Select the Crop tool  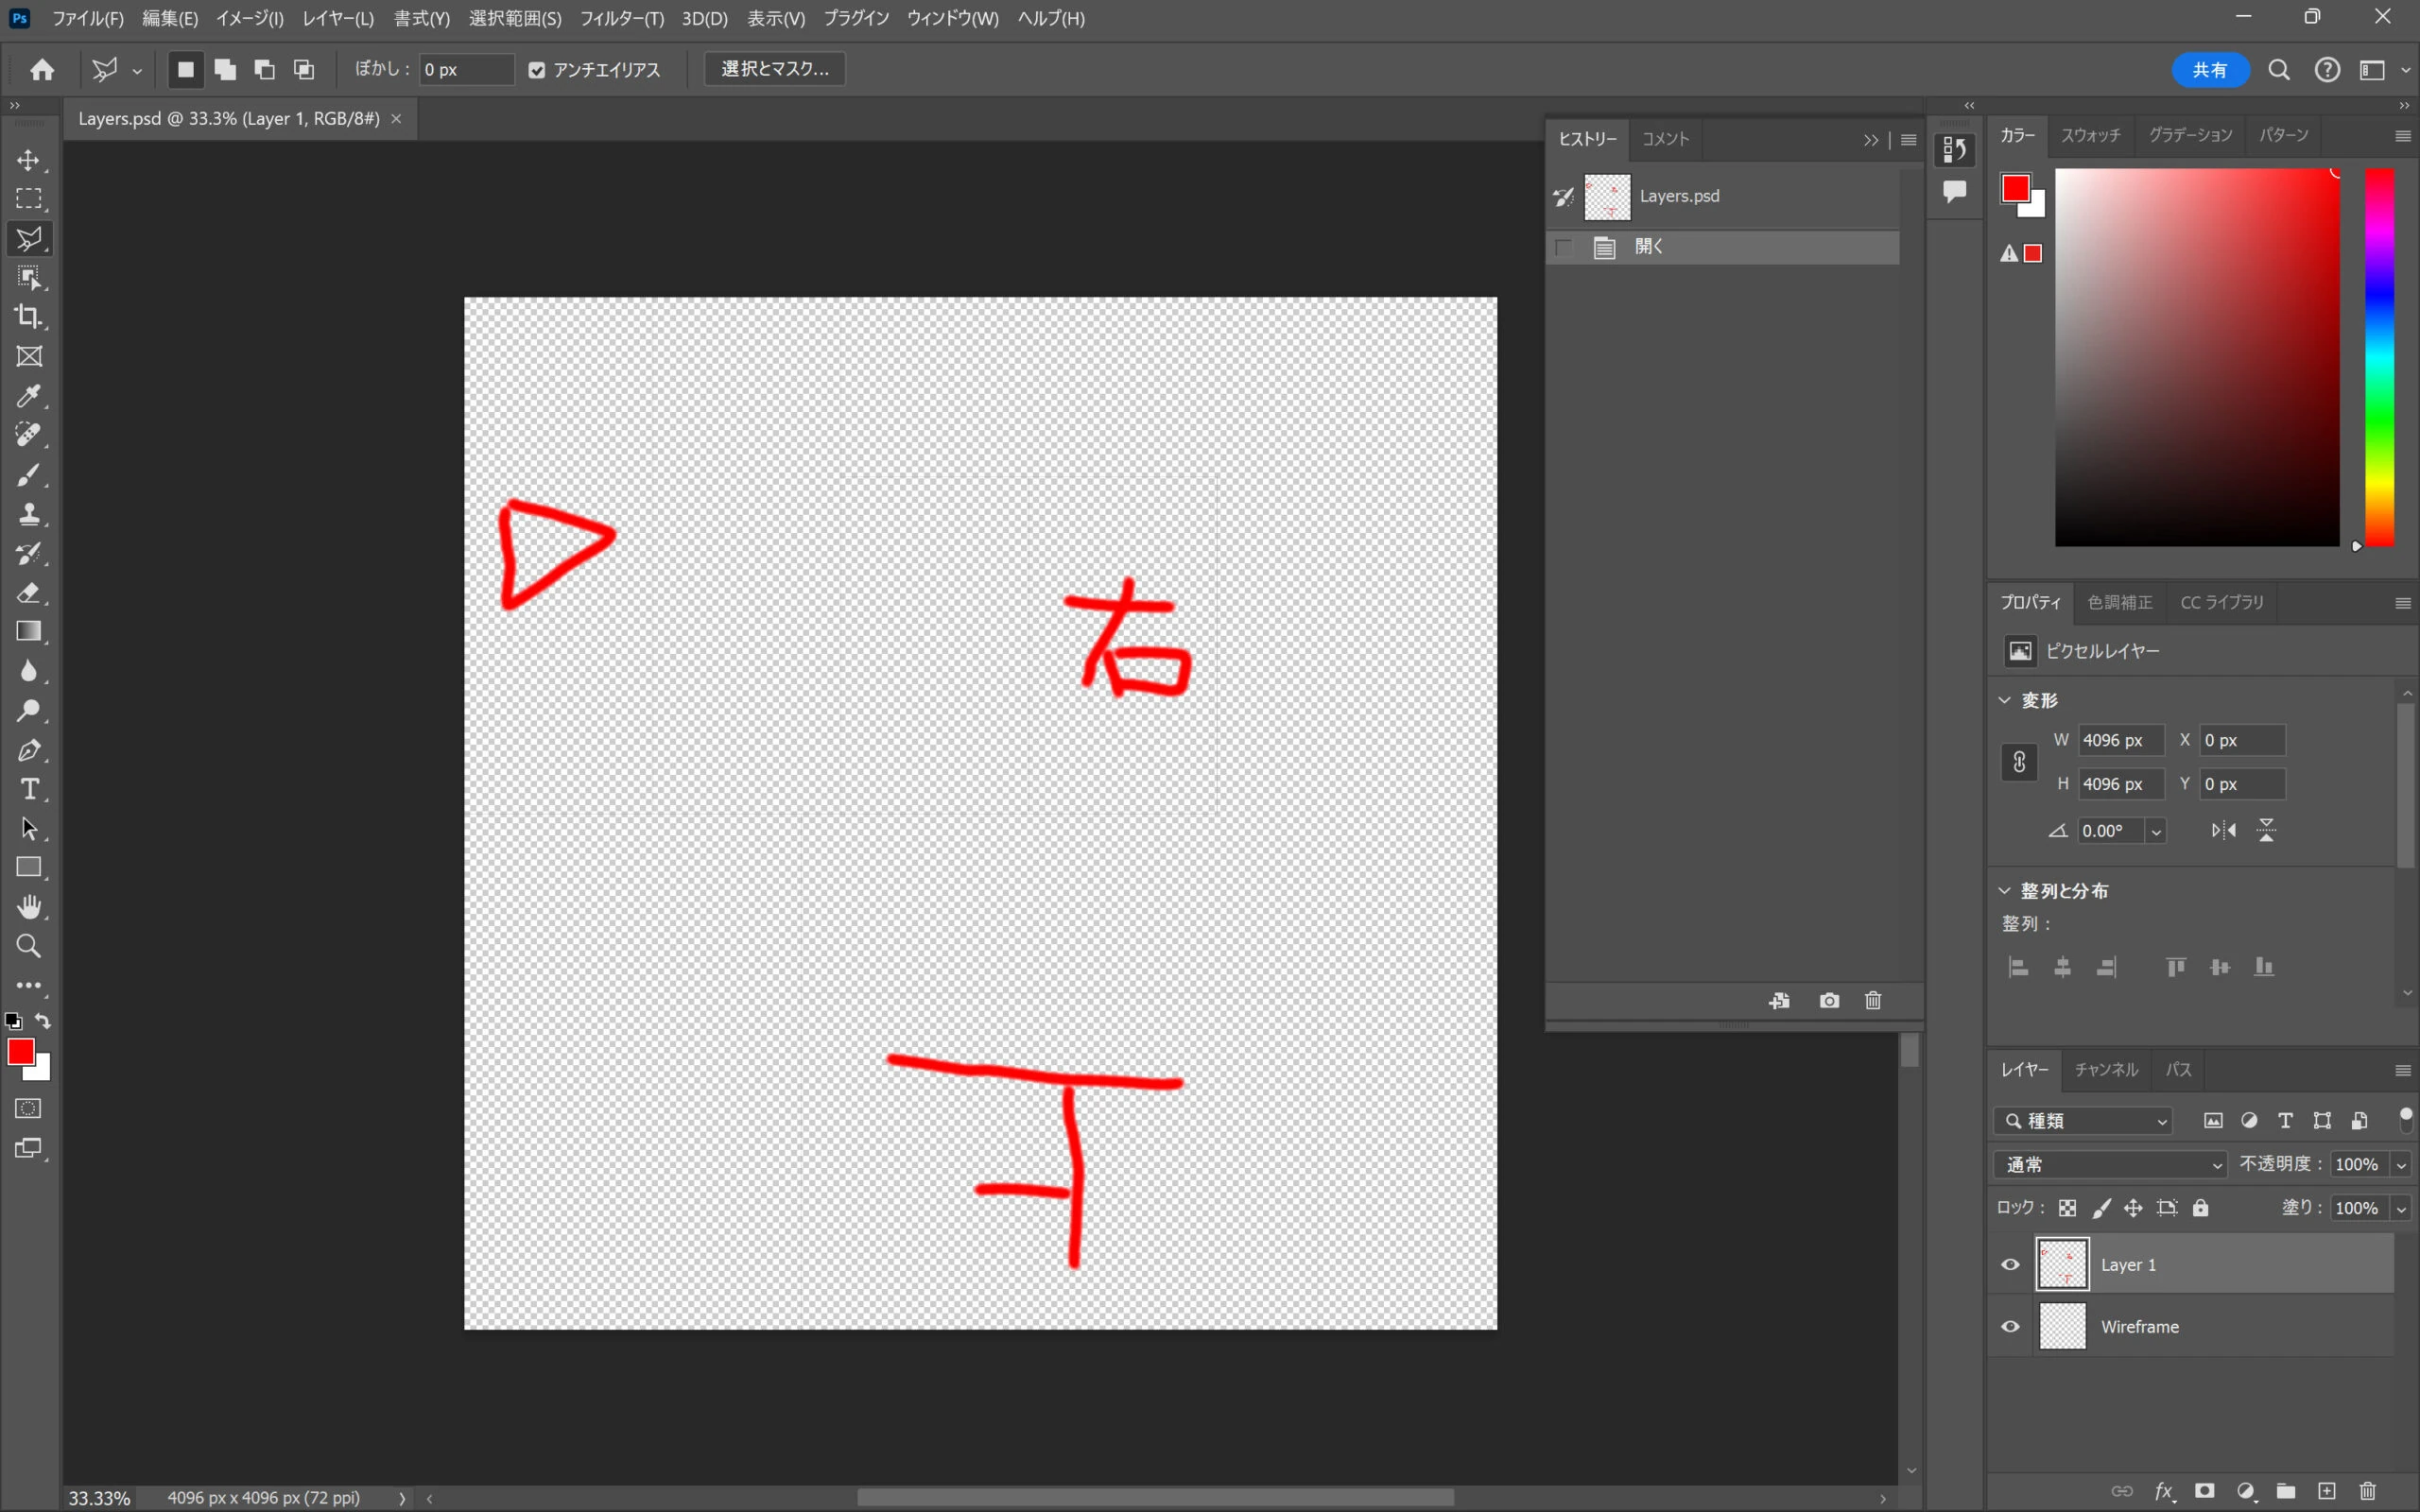point(28,317)
